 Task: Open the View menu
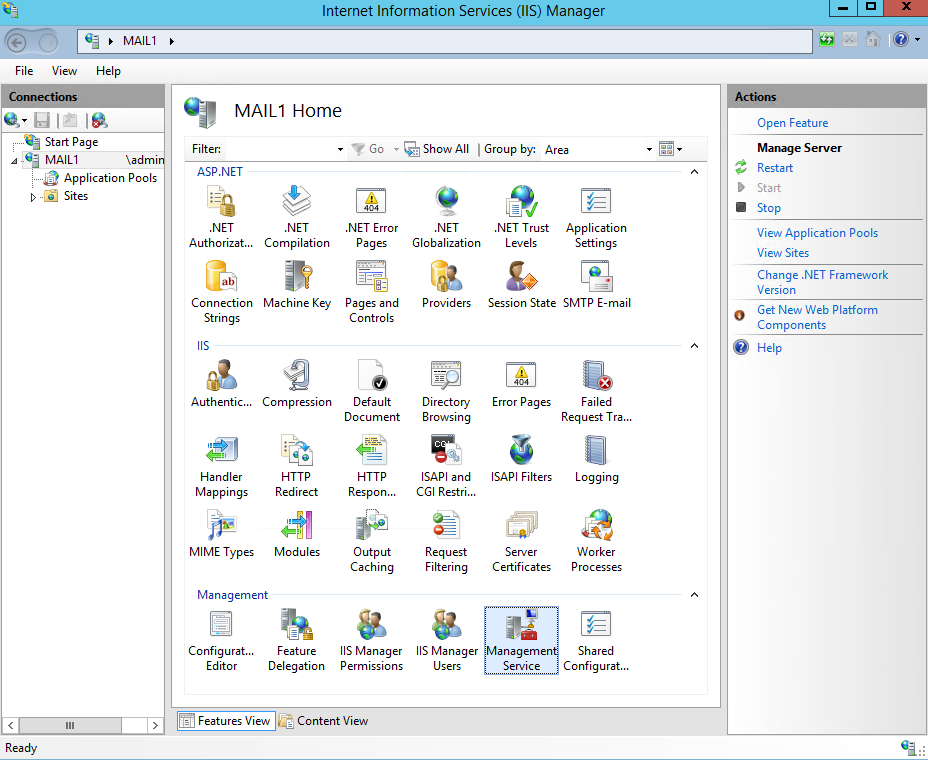[64, 71]
